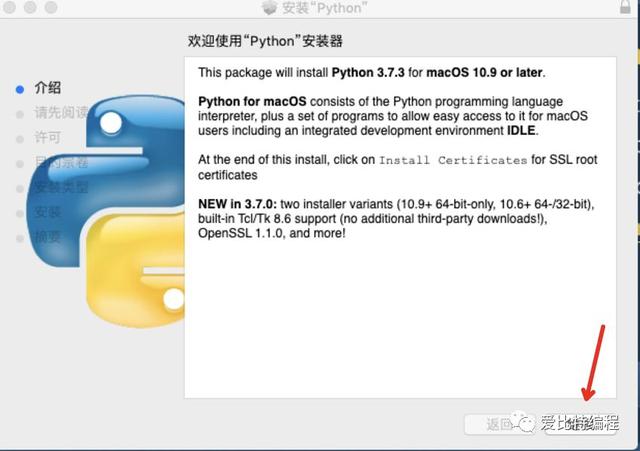Image resolution: width=640 pixels, height=451 pixels.
Task: Click the bold text Python for macOS
Action: pos(252,102)
